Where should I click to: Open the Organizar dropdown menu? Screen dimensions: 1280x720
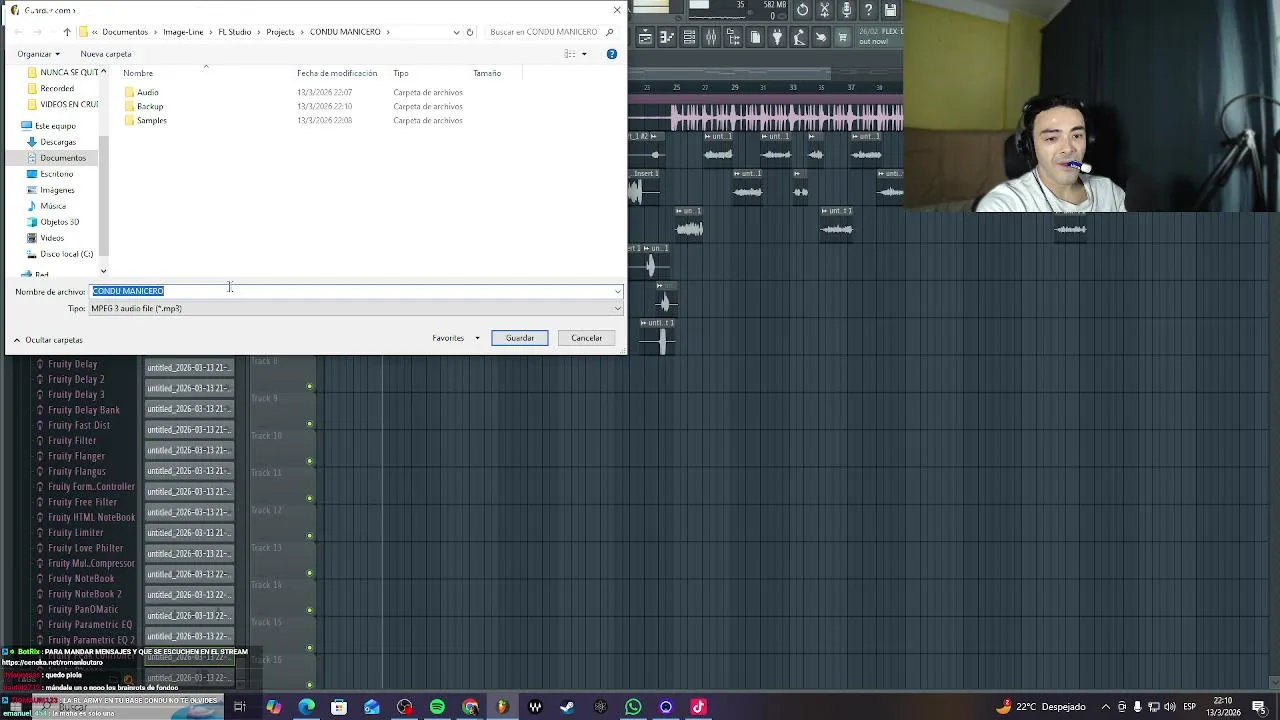(39, 54)
